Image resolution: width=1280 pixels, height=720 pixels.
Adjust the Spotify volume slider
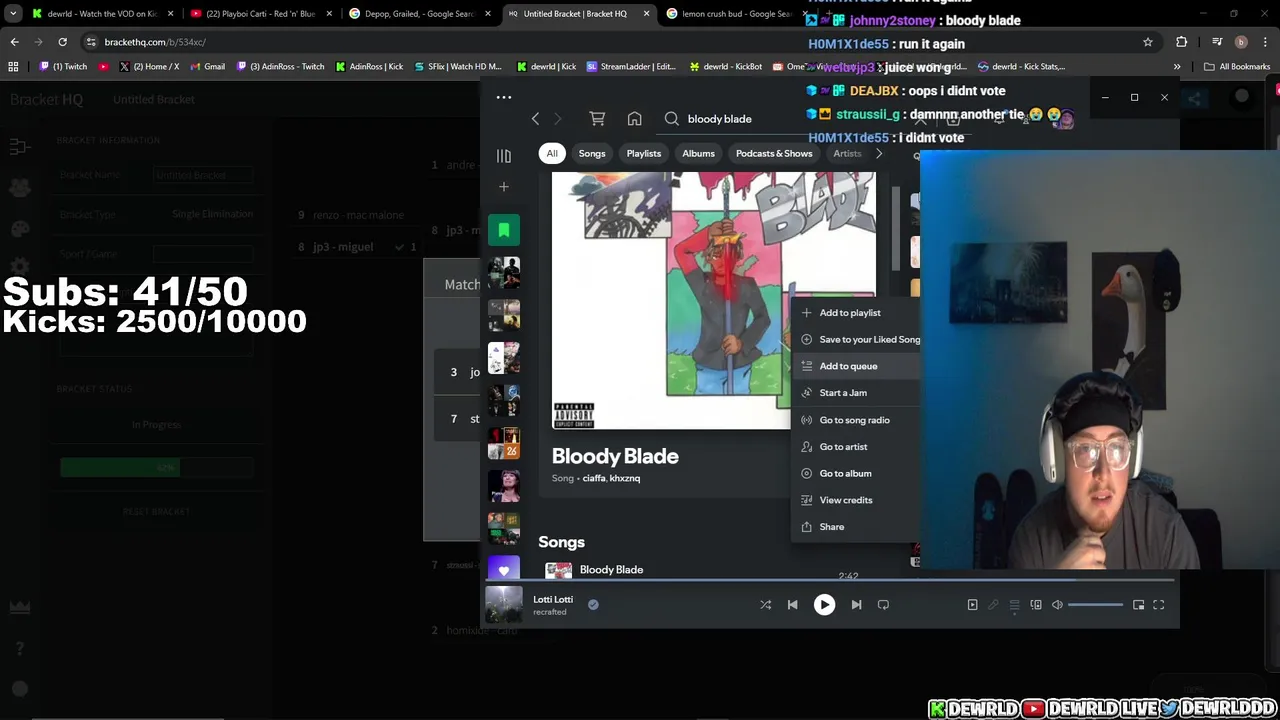point(1095,604)
